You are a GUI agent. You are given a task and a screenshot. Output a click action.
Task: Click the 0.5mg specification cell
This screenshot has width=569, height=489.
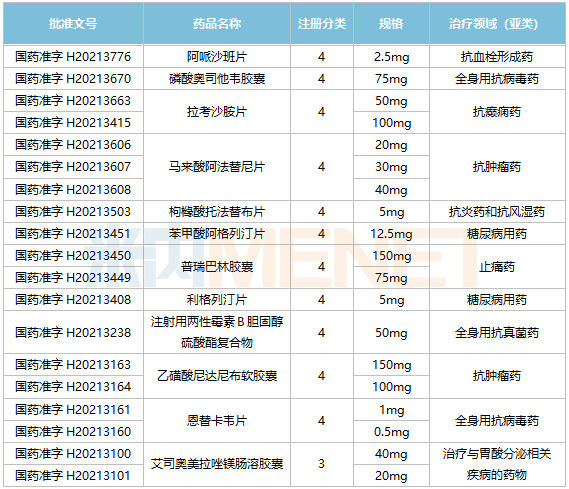392,432
